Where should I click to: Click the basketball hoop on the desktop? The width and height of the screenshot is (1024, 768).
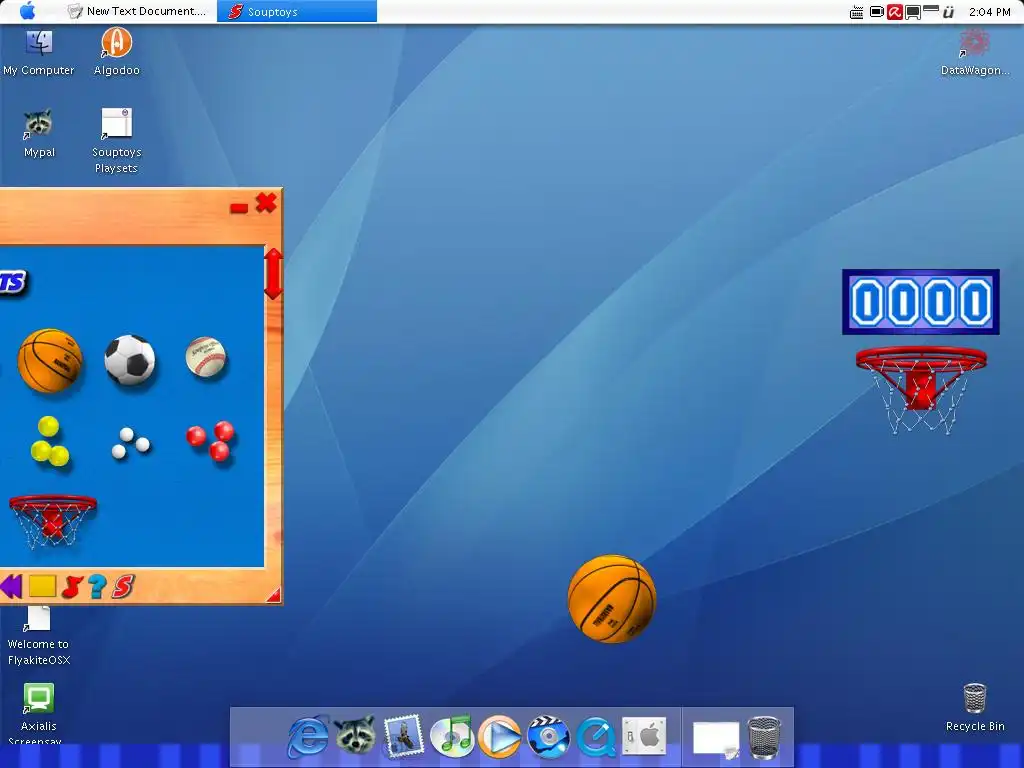point(921,390)
